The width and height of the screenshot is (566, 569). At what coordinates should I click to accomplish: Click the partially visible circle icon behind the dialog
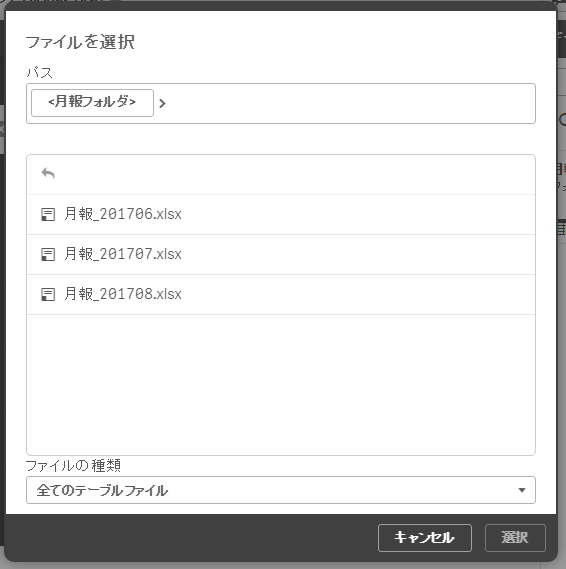click(x=562, y=120)
